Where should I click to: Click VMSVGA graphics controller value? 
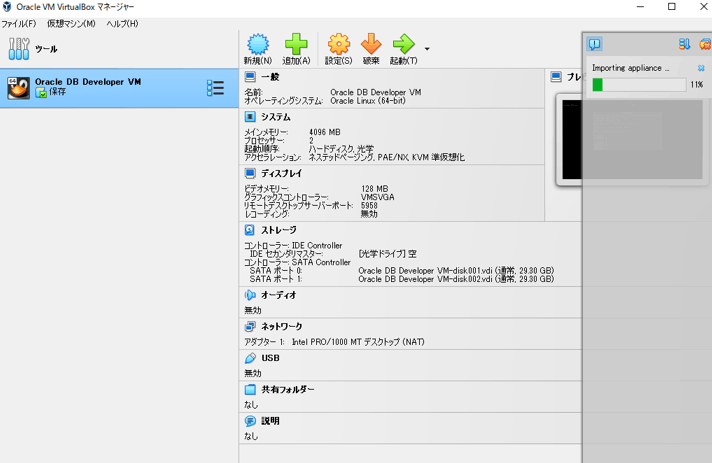coord(377,197)
